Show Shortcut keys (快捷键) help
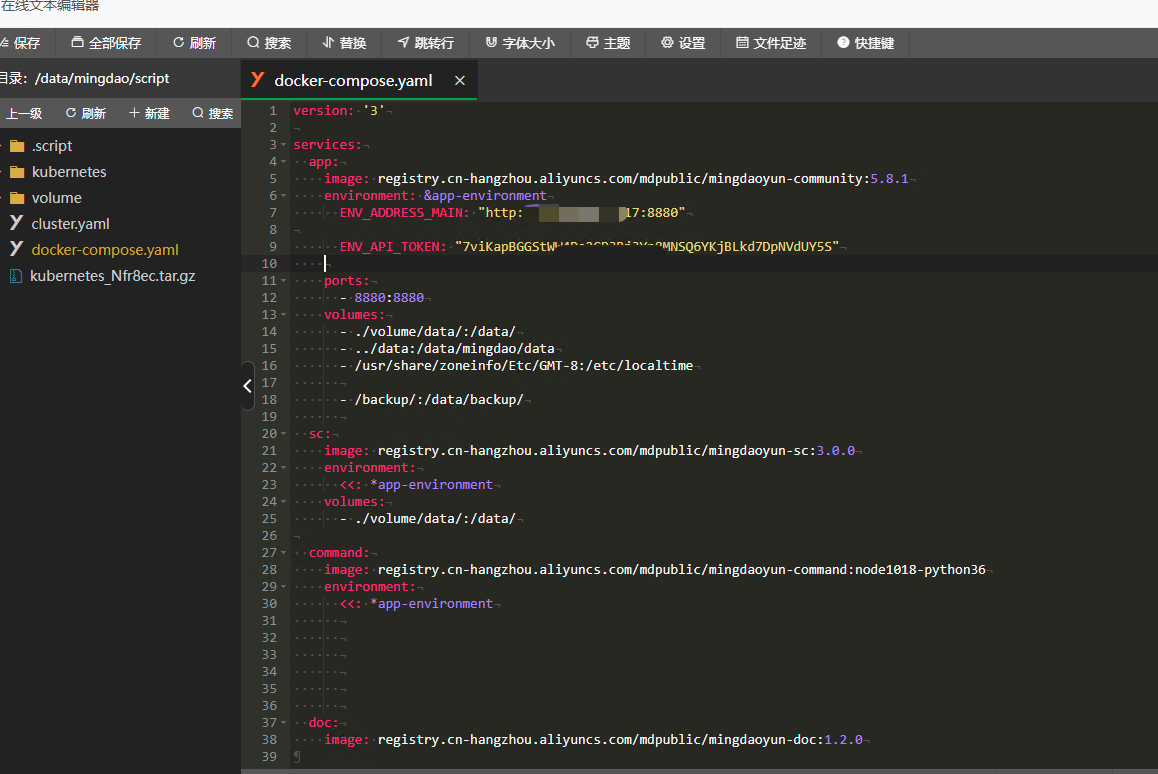Image resolution: width=1158 pixels, height=774 pixels. pos(865,43)
